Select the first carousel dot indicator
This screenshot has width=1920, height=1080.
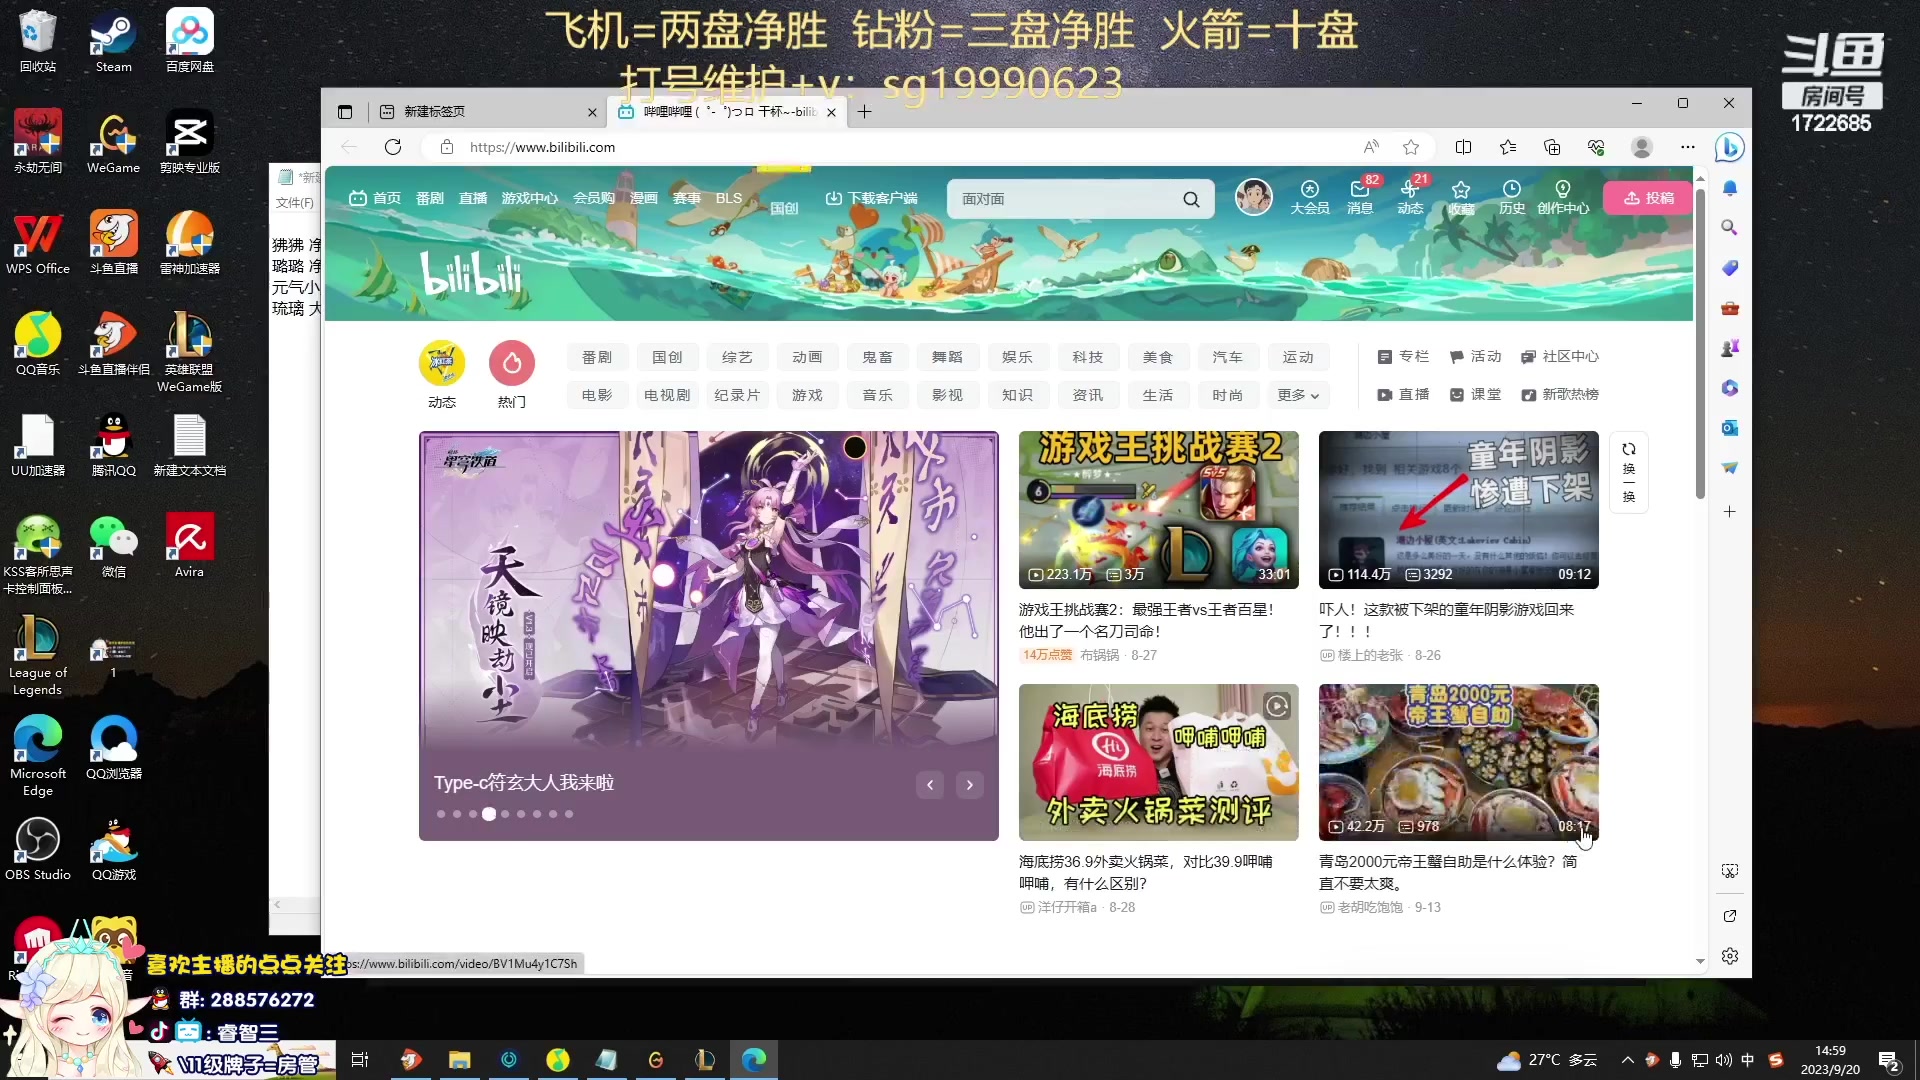point(441,814)
